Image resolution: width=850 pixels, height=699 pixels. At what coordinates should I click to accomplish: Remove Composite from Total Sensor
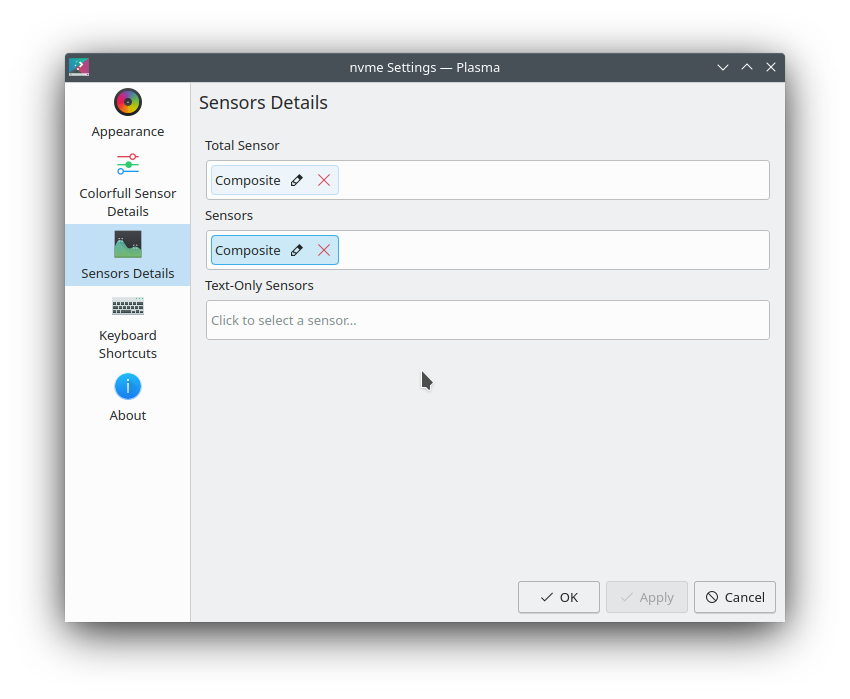point(324,181)
